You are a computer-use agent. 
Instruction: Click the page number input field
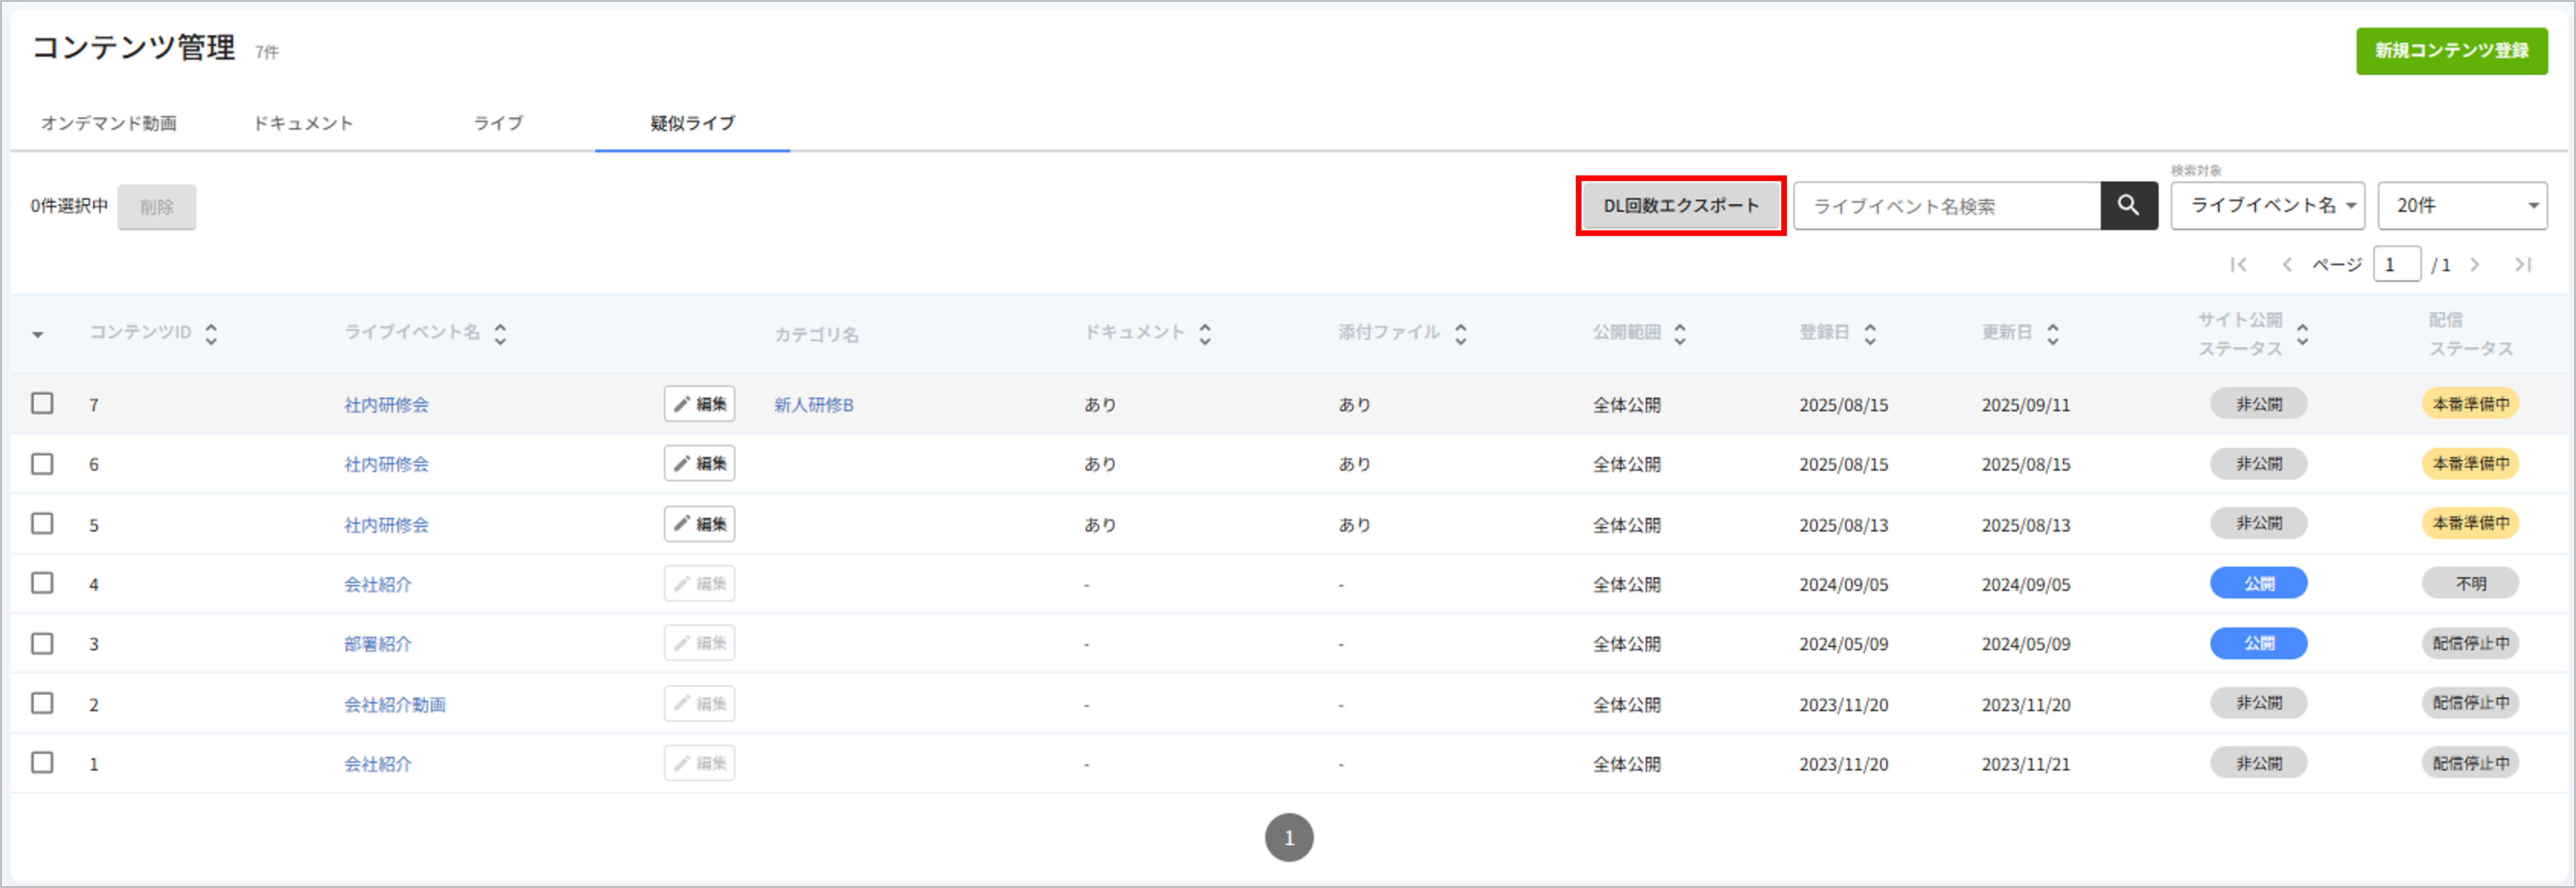click(x=2397, y=265)
